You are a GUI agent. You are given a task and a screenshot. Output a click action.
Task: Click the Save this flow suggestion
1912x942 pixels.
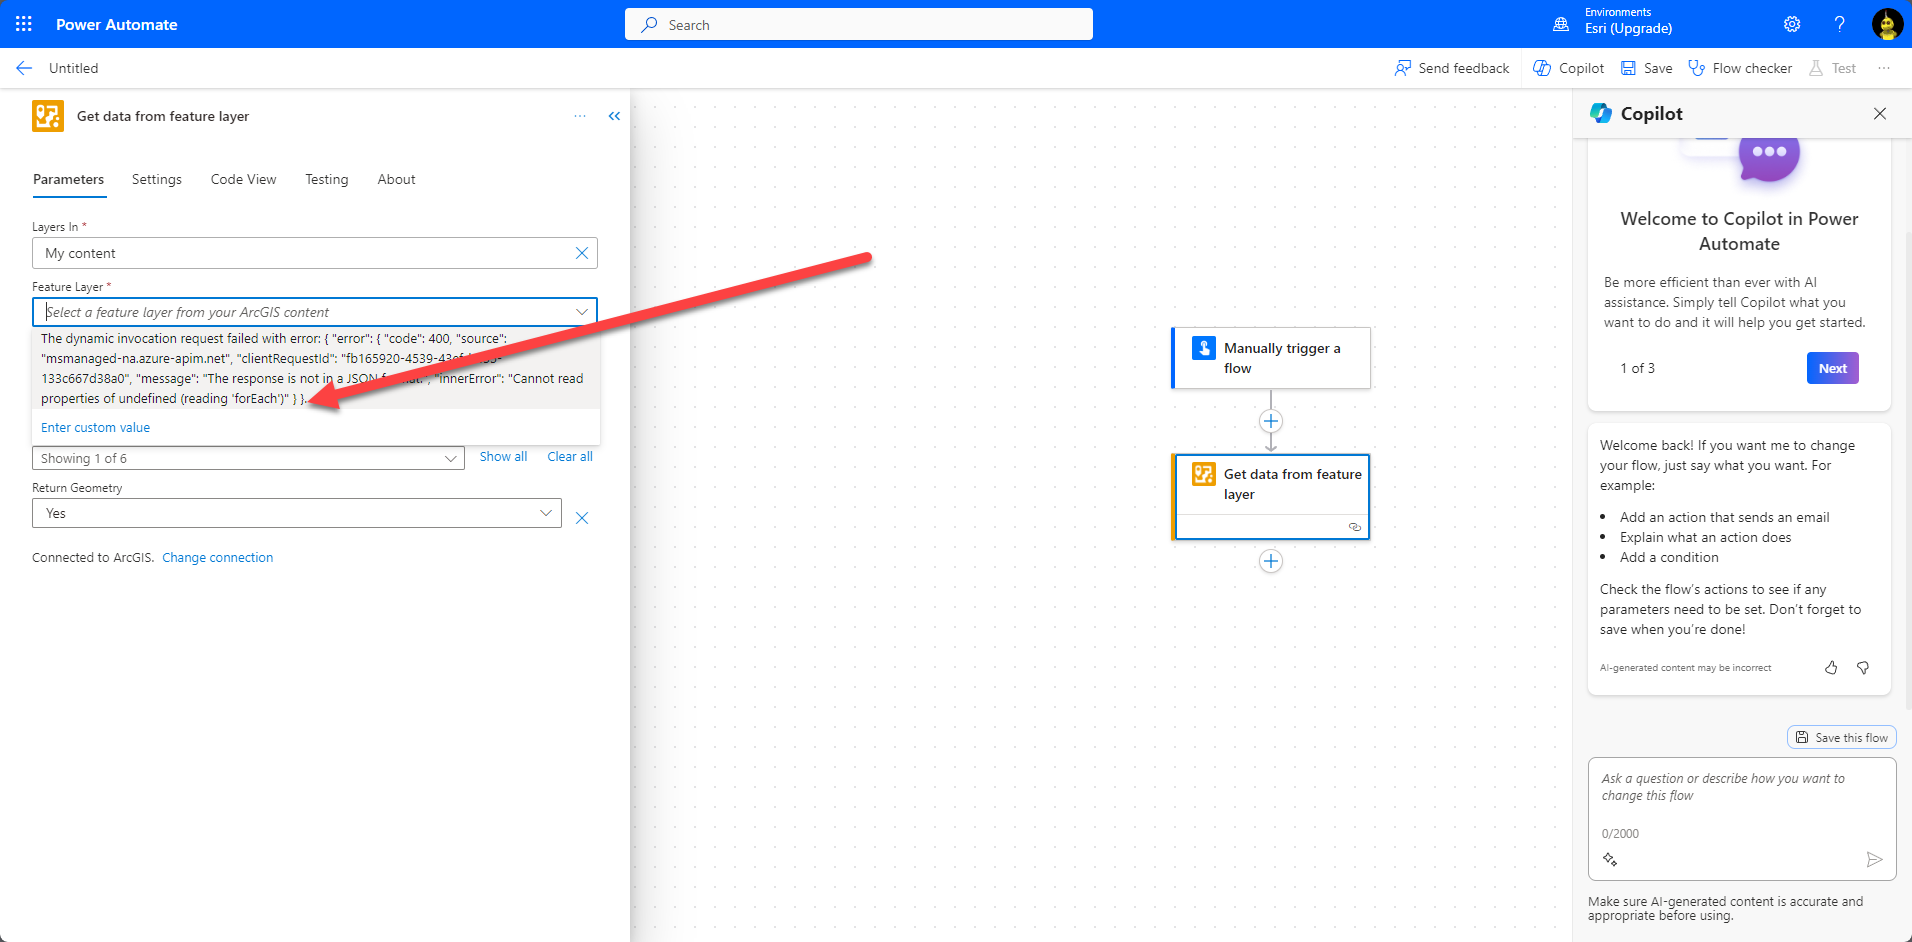(x=1842, y=738)
